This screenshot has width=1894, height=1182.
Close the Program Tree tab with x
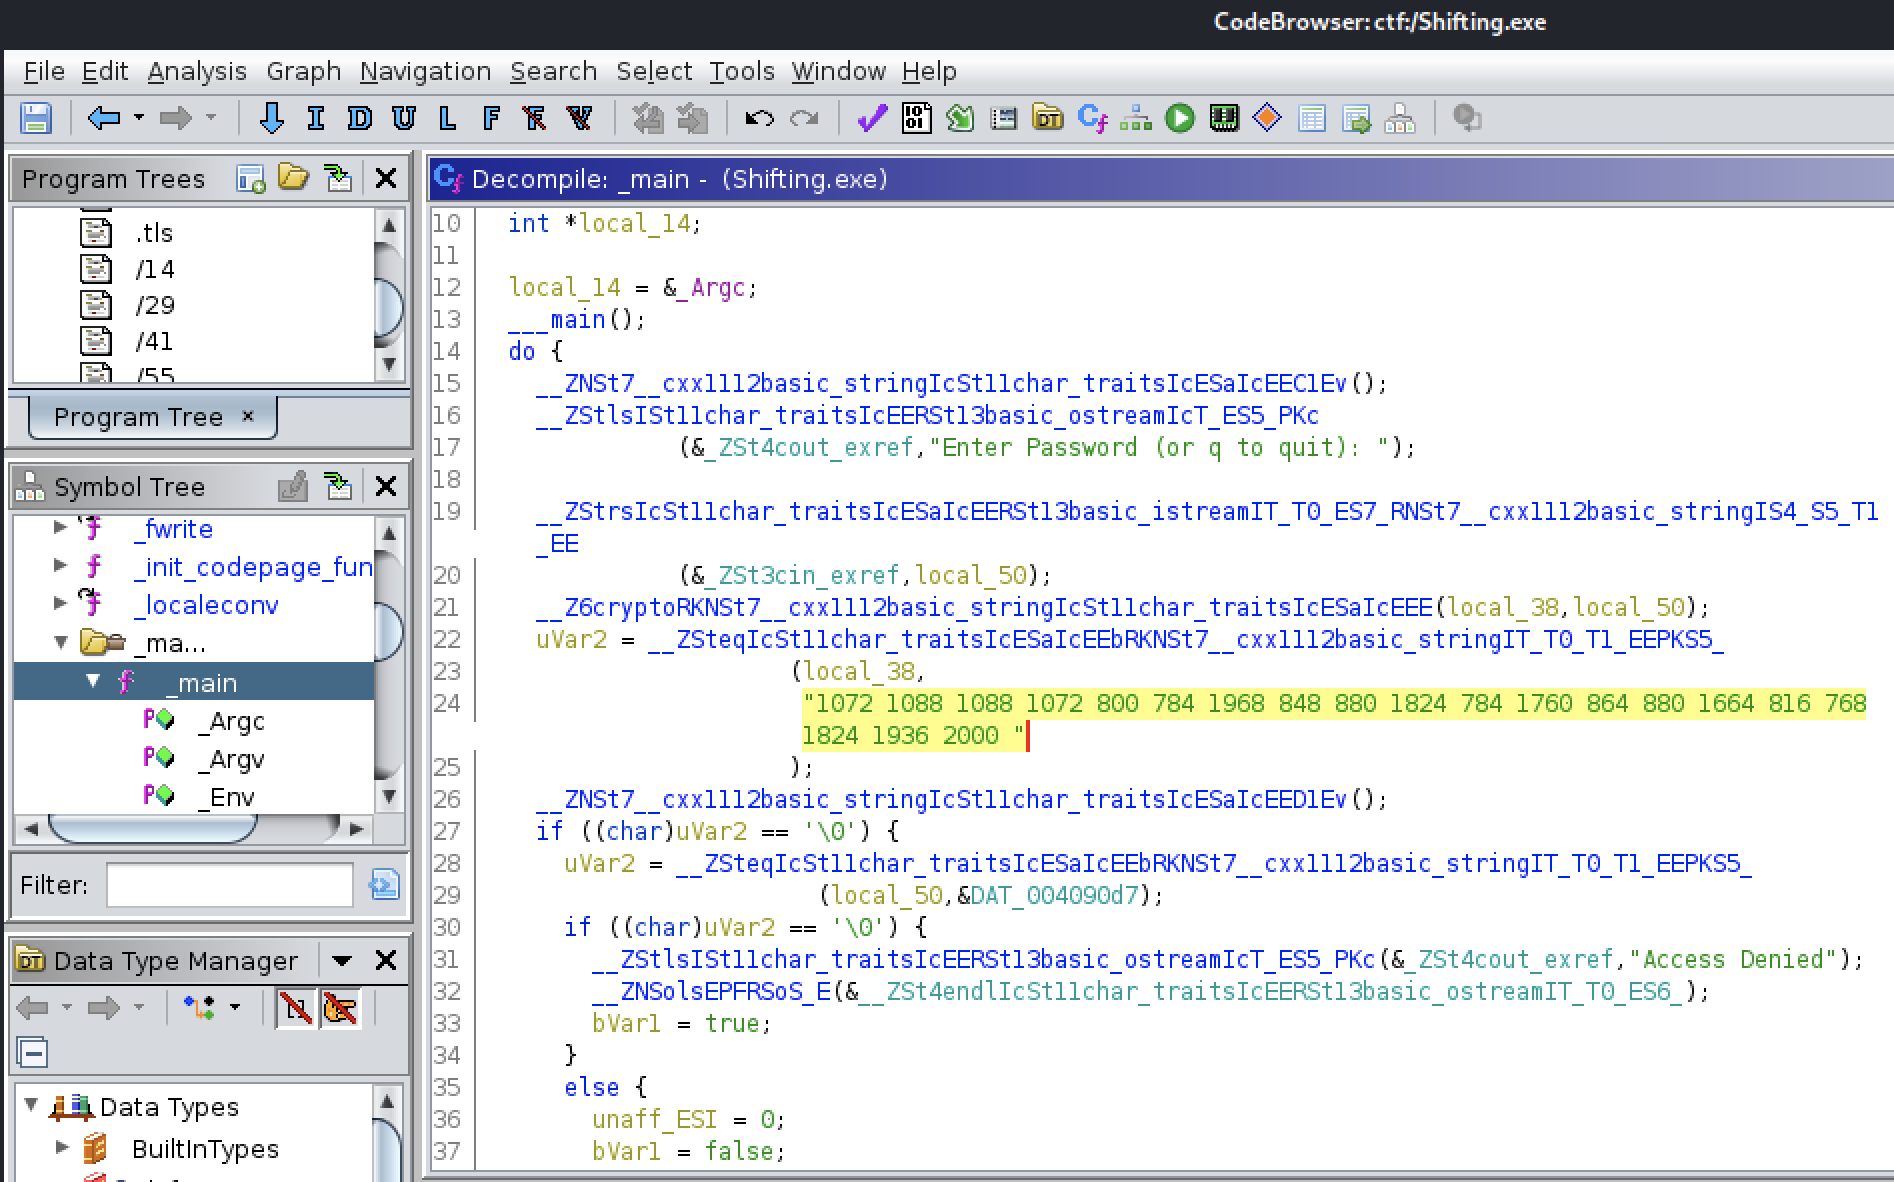click(x=248, y=415)
